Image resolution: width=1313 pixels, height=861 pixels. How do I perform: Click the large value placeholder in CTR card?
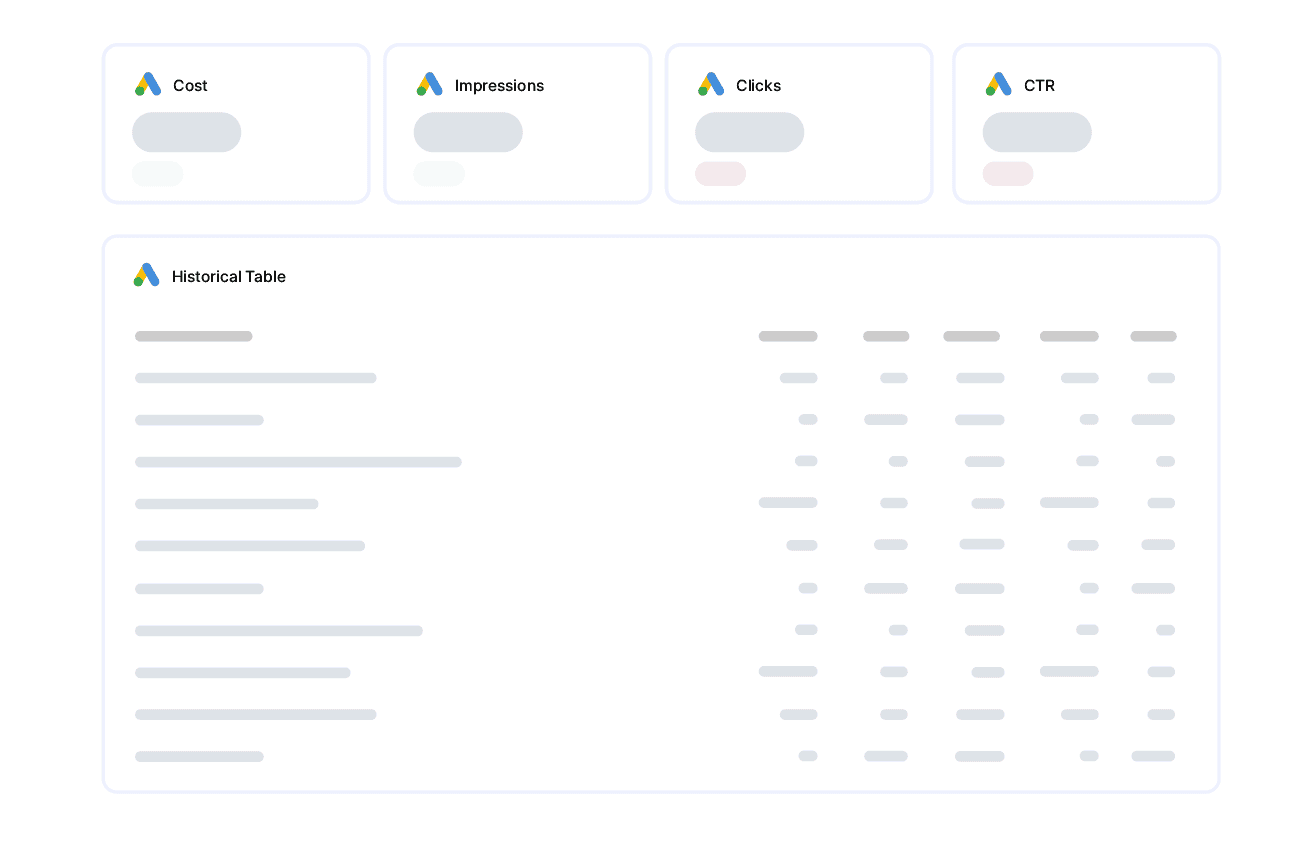click(1037, 132)
